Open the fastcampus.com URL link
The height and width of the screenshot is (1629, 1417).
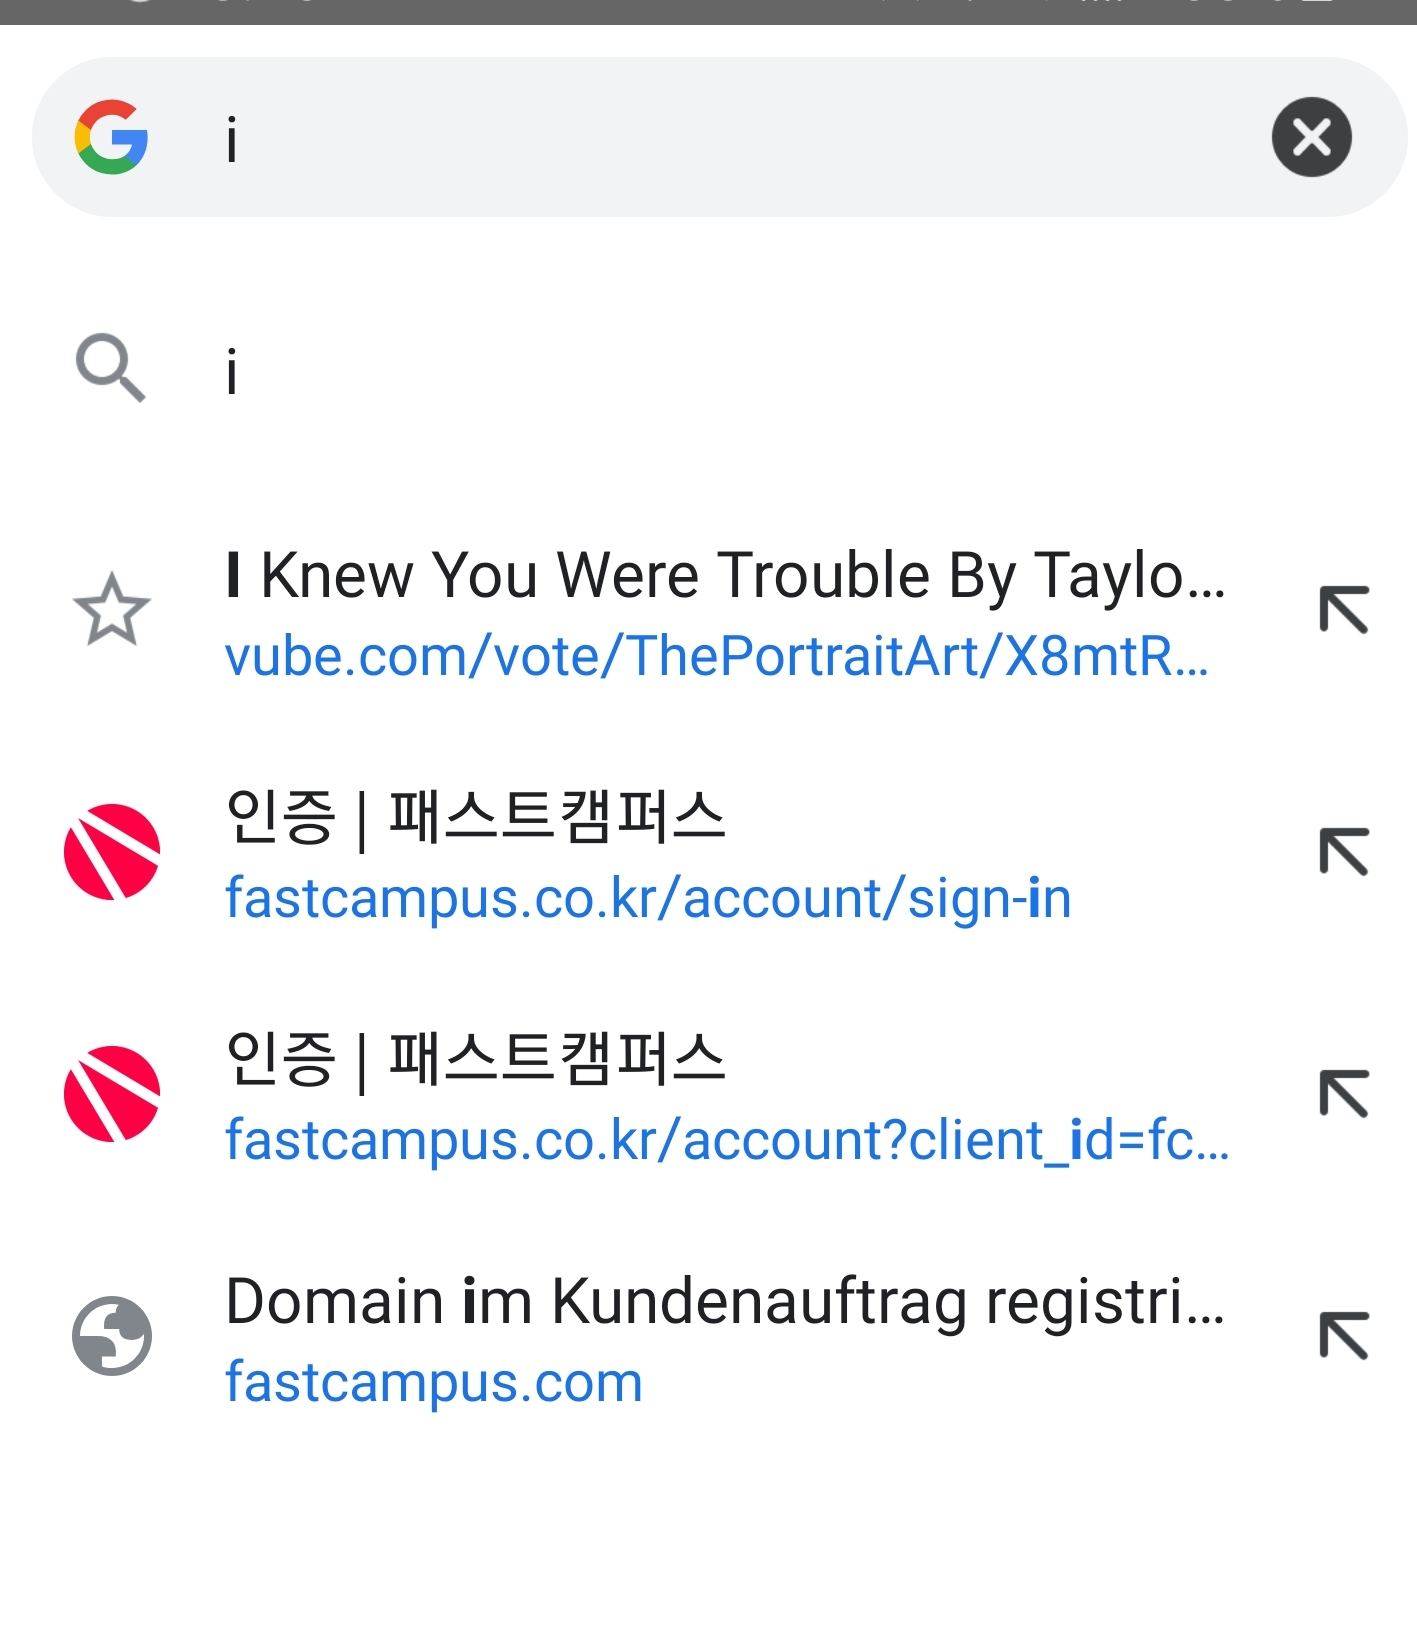coord(433,1382)
